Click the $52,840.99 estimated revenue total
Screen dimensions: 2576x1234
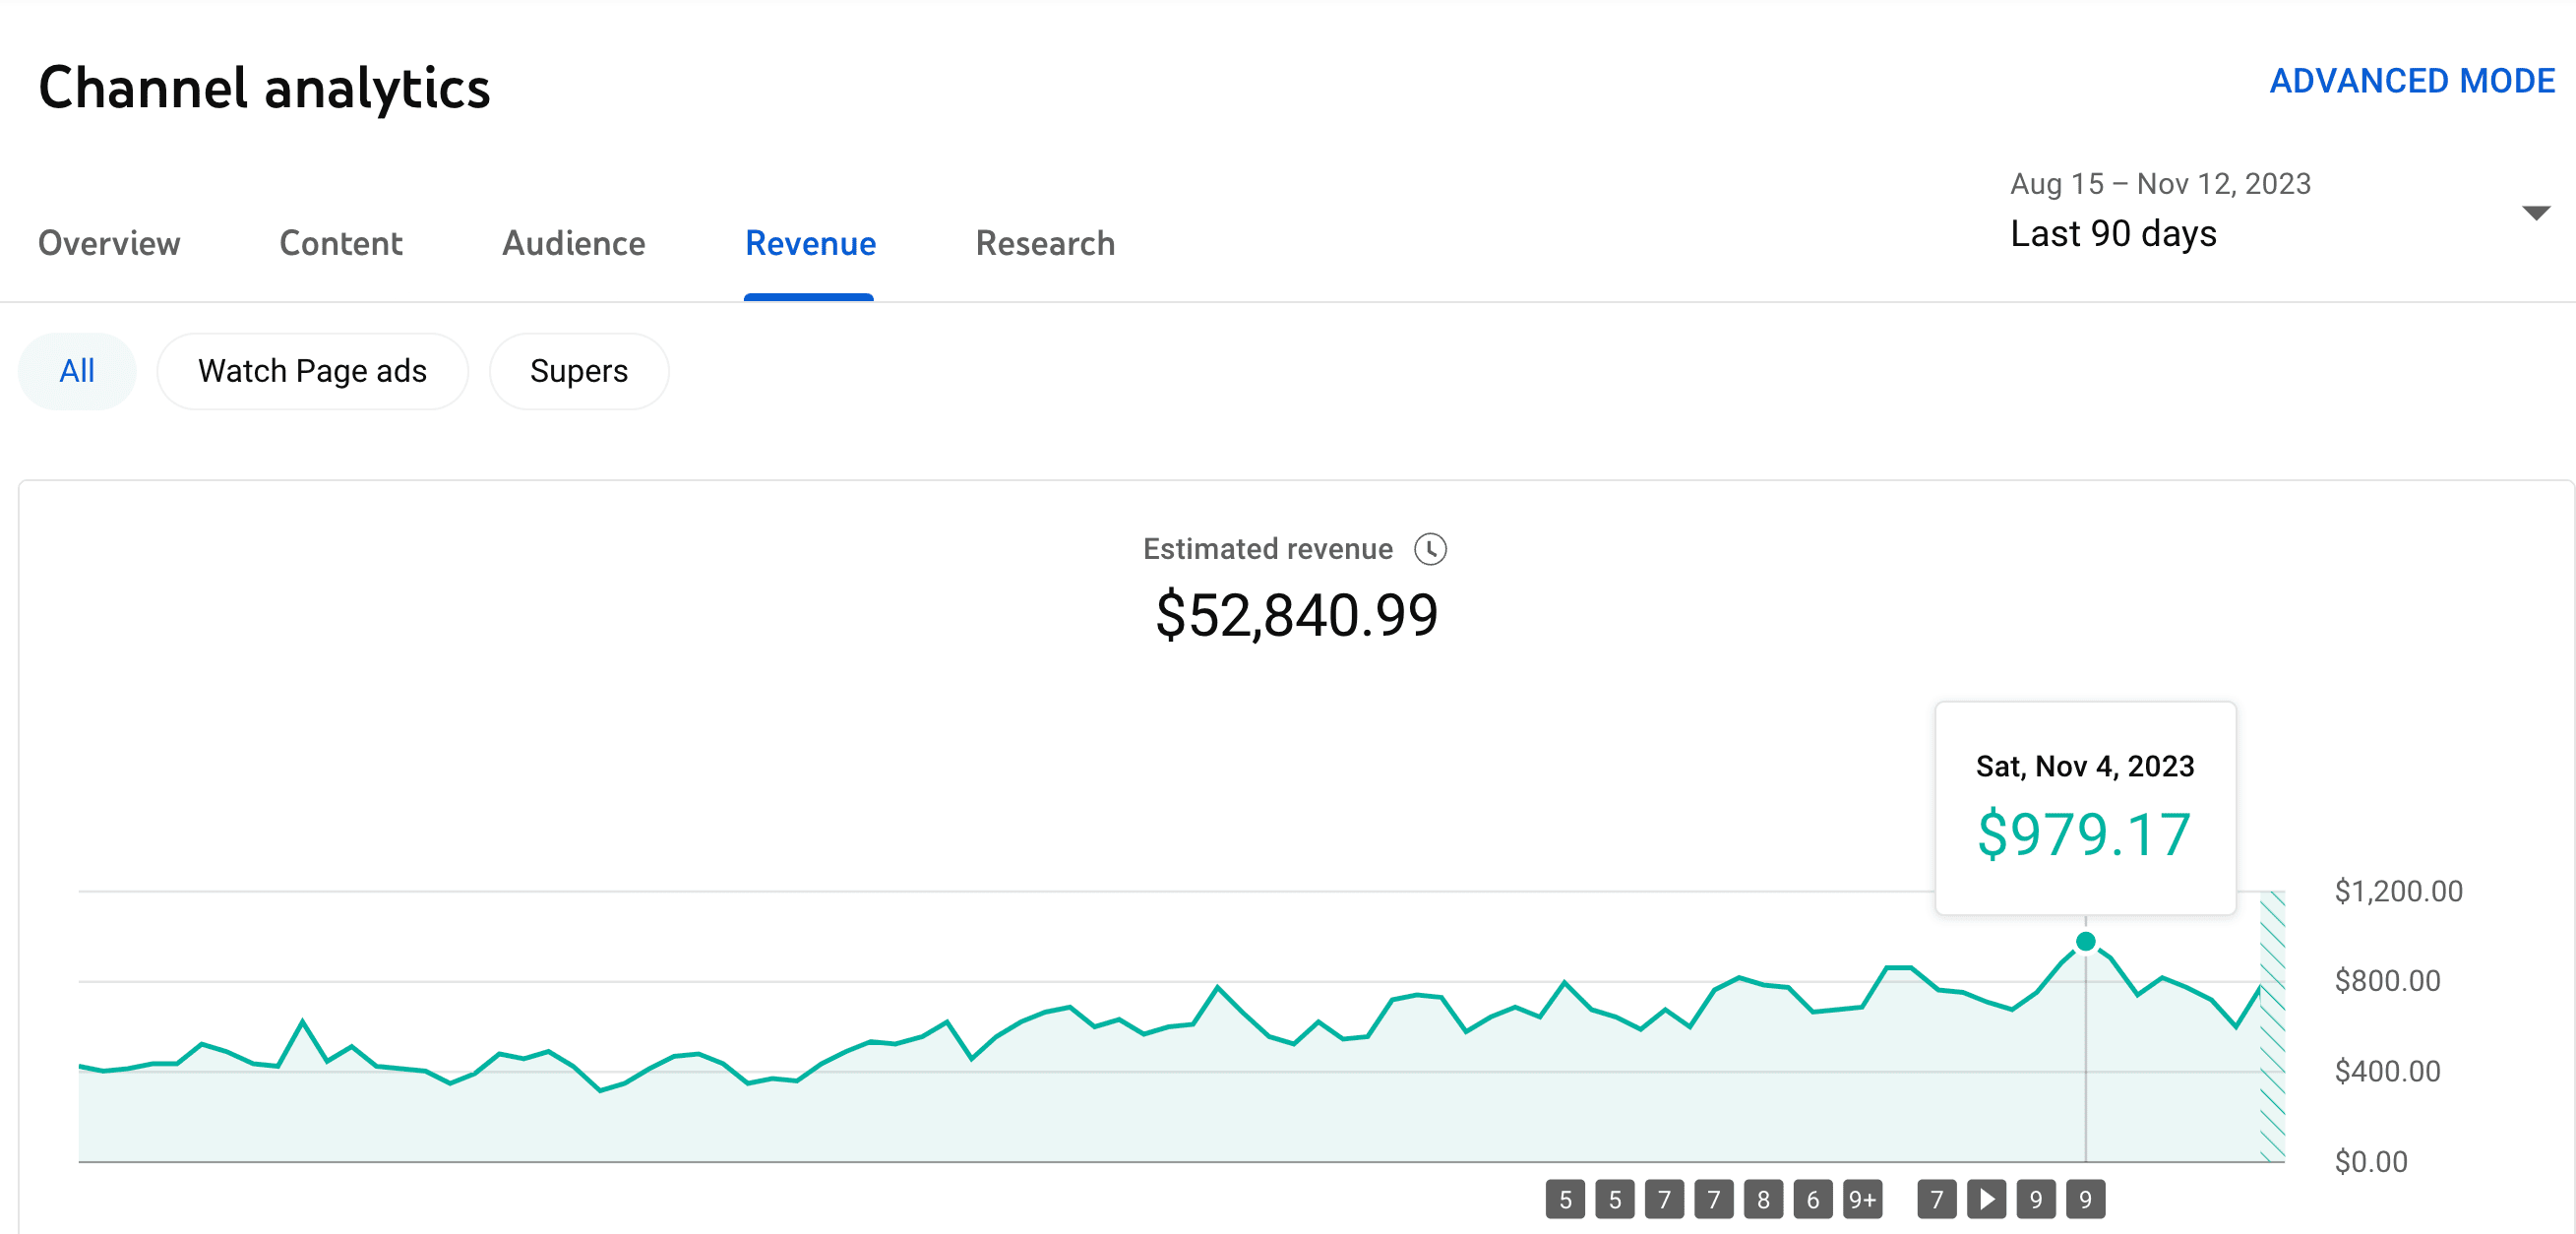click(1296, 614)
